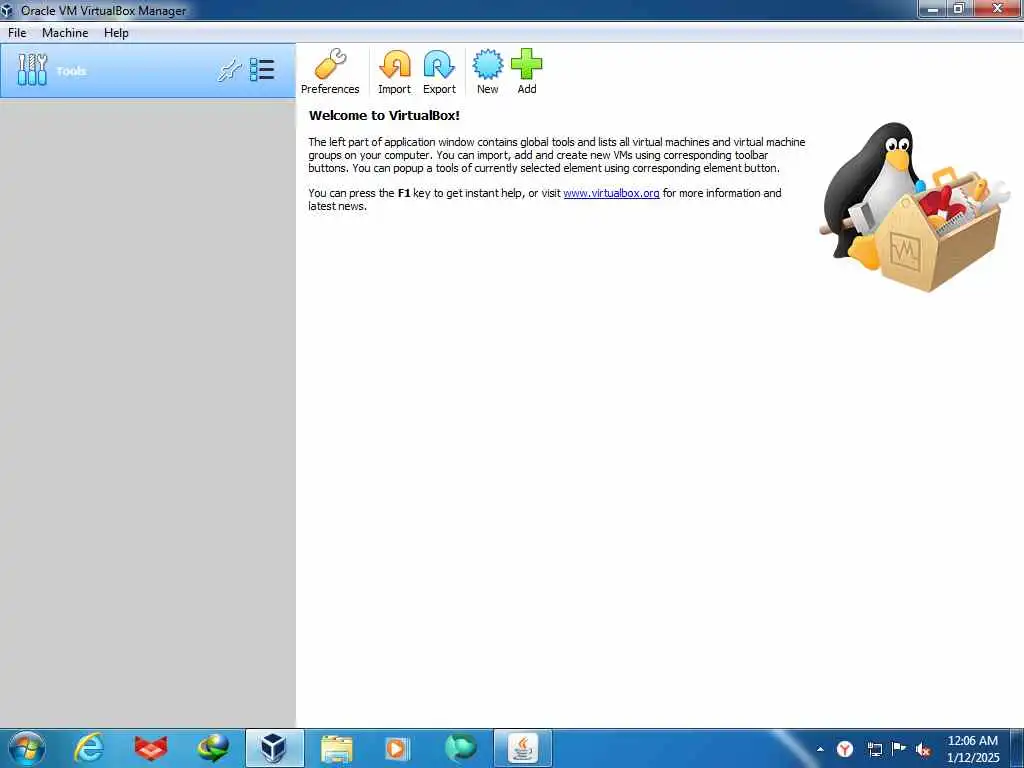Open the orange media player taskbar icon
The width and height of the screenshot is (1024, 768).
(398, 748)
